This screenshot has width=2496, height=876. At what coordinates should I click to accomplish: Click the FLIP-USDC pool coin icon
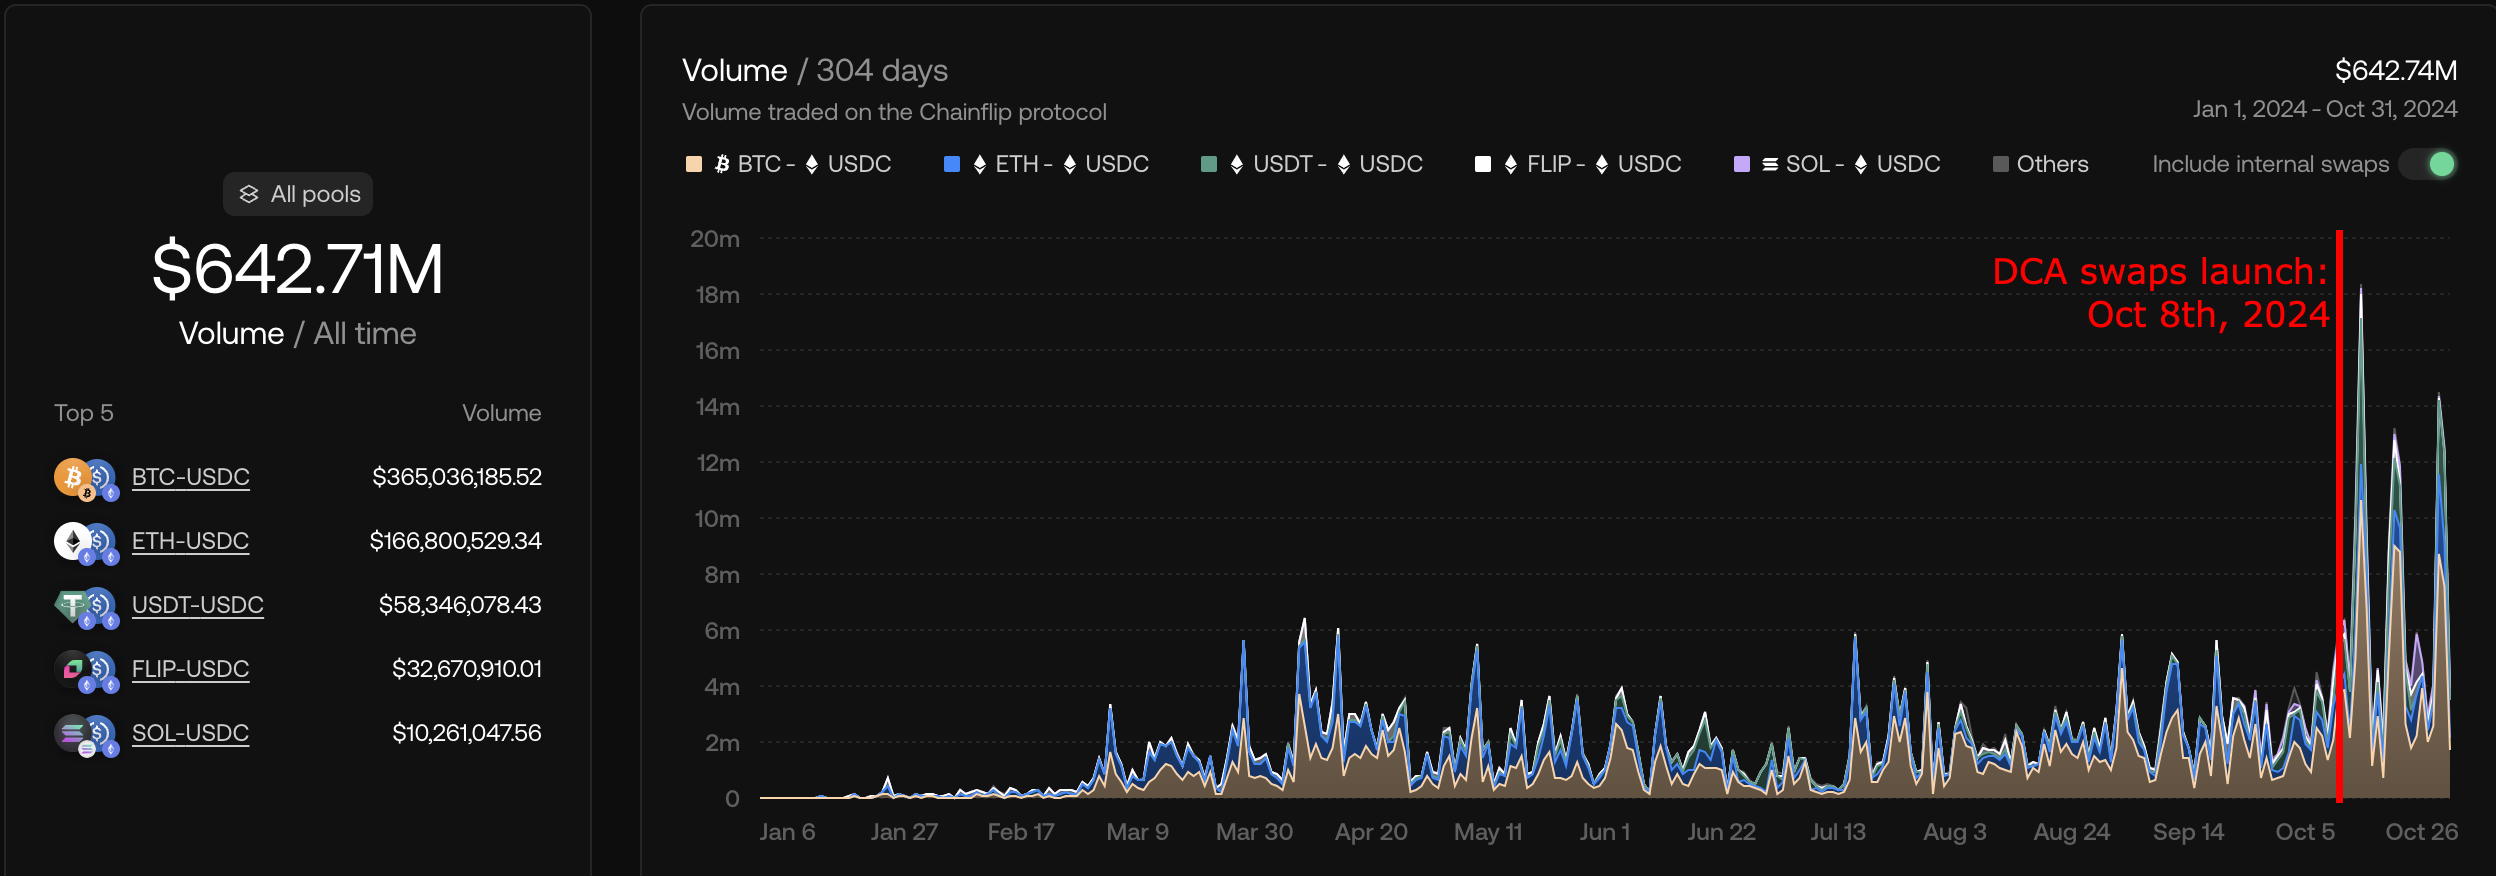point(86,671)
